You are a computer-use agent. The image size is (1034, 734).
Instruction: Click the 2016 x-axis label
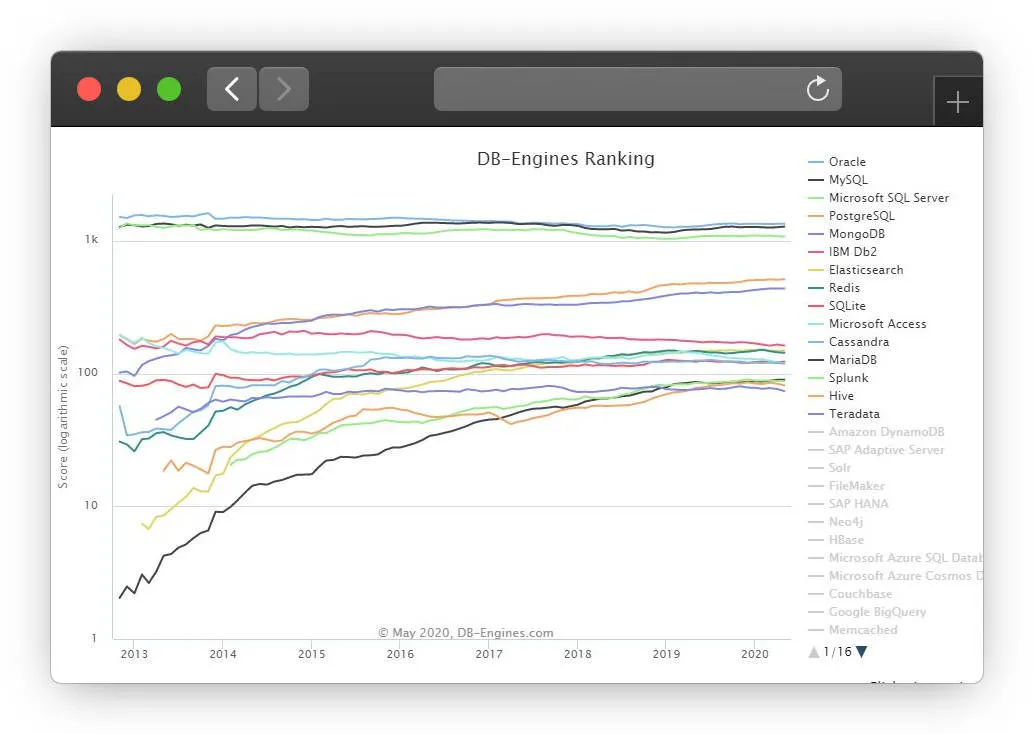[x=400, y=654]
